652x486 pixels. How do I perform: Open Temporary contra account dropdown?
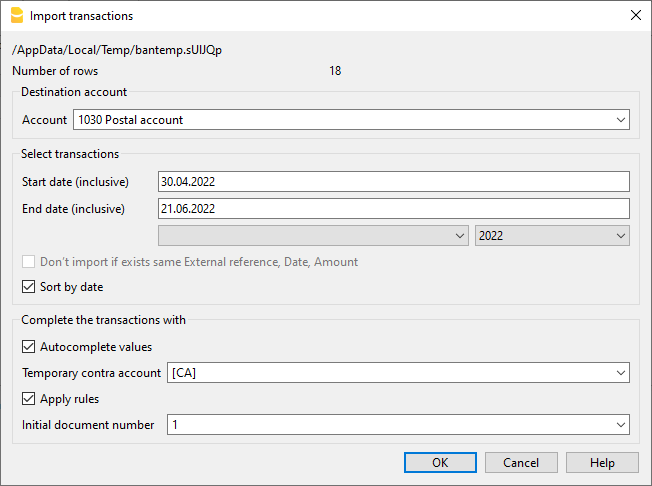(398, 373)
